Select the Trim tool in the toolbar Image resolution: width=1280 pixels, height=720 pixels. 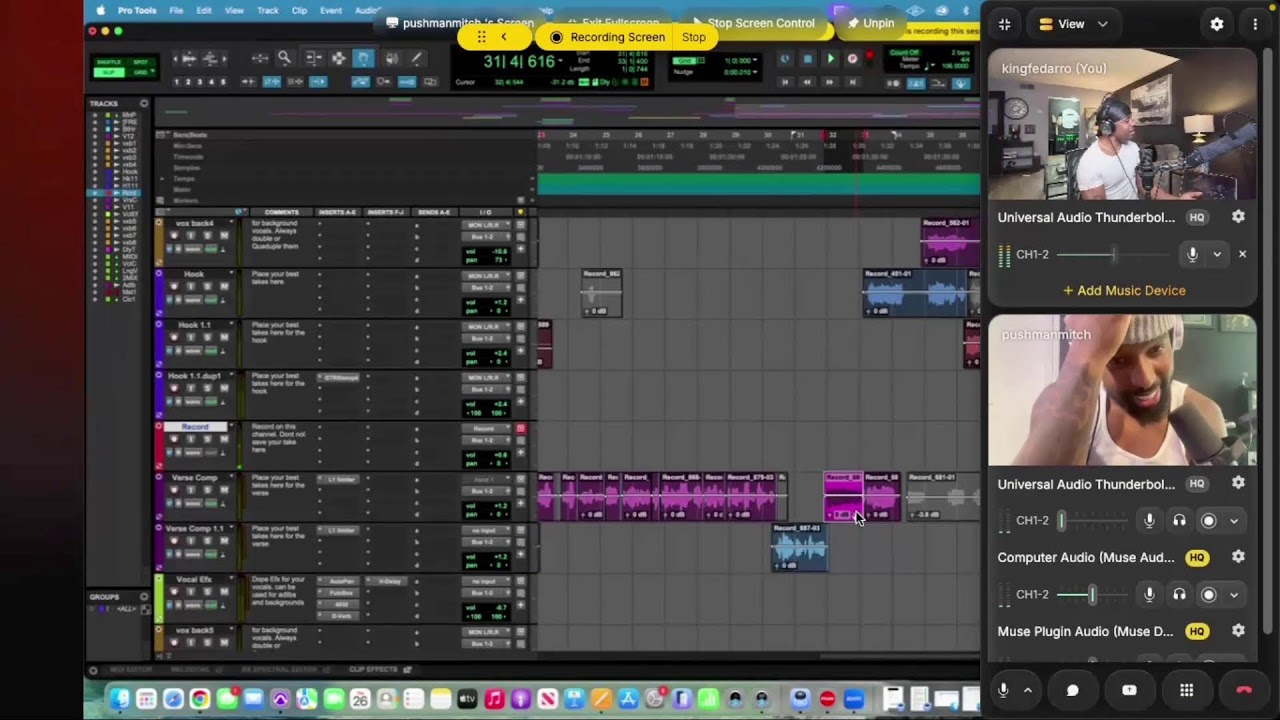[x=313, y=58]
